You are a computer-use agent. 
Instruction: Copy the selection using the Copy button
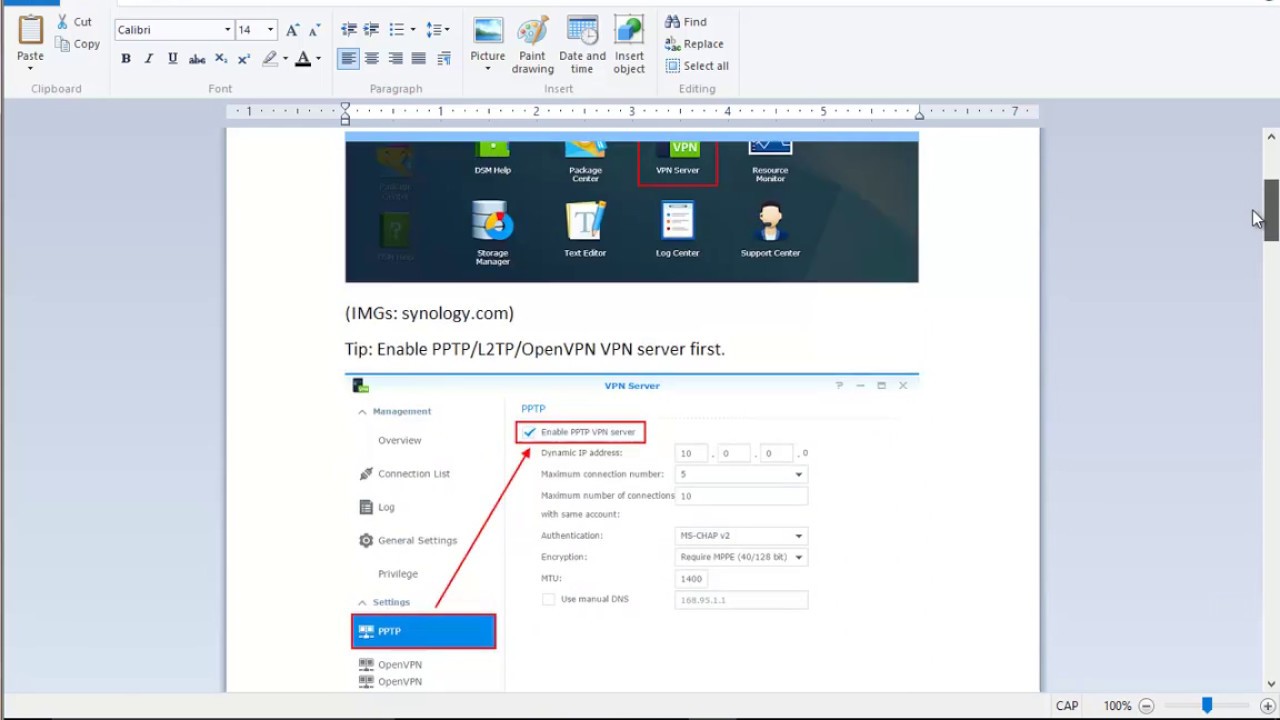click(78, 44)
